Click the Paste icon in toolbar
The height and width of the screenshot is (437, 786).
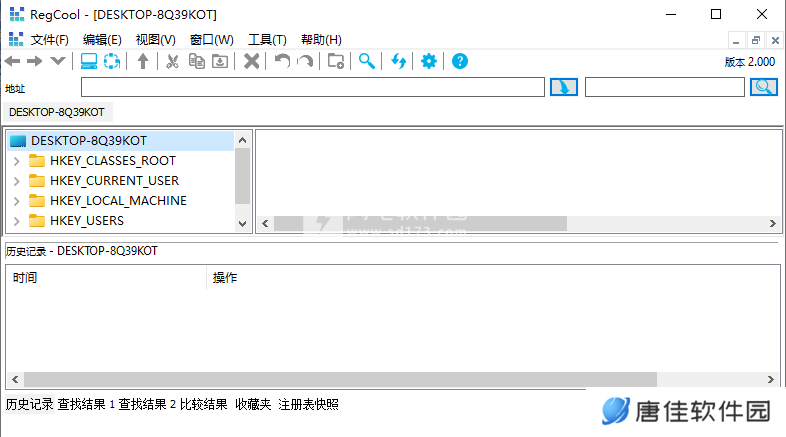[220, 61]
